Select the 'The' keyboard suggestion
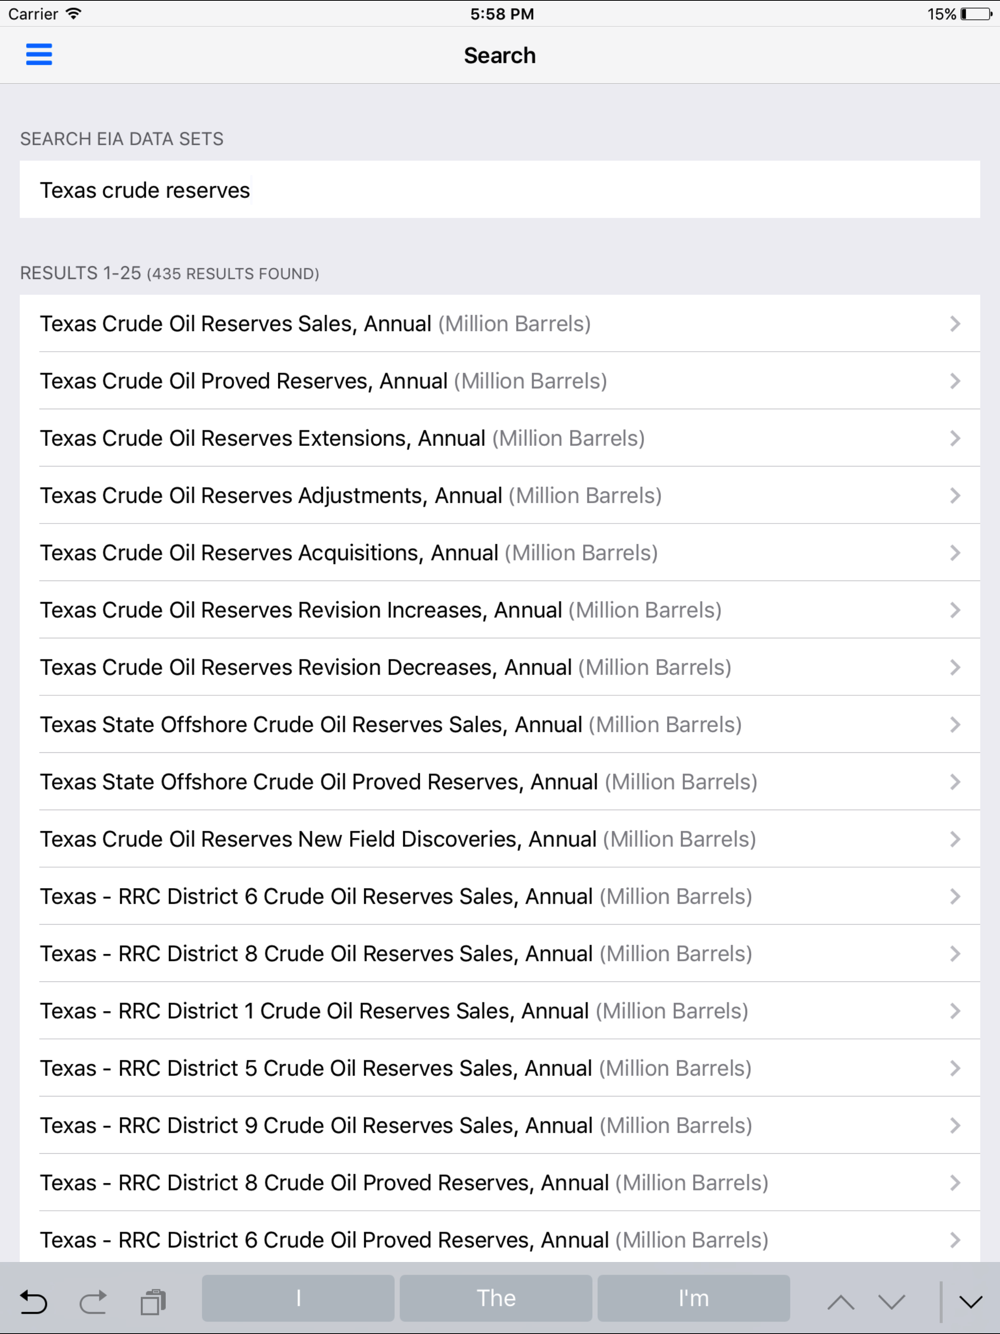This screenshot has height=1334, width=1000. pos(496,1298)
